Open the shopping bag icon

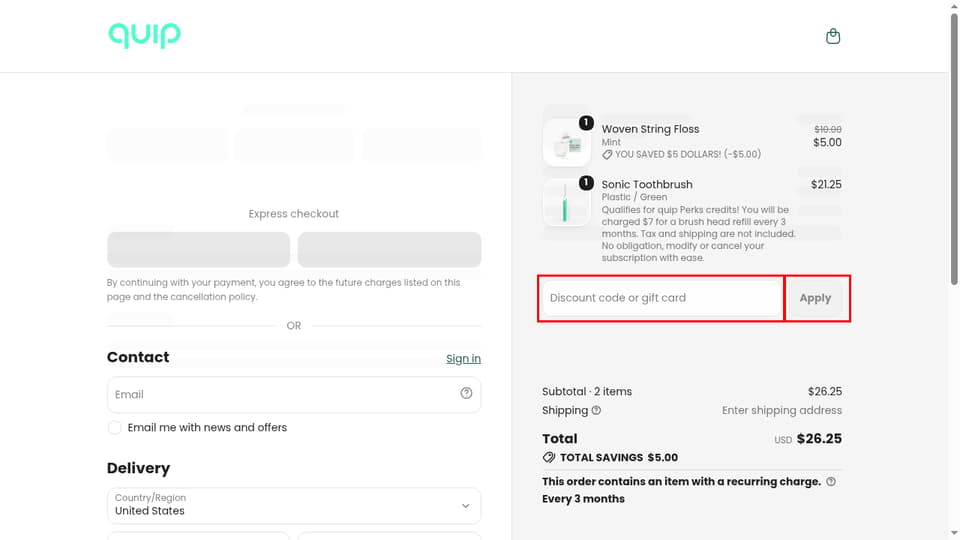click(833, 36)
